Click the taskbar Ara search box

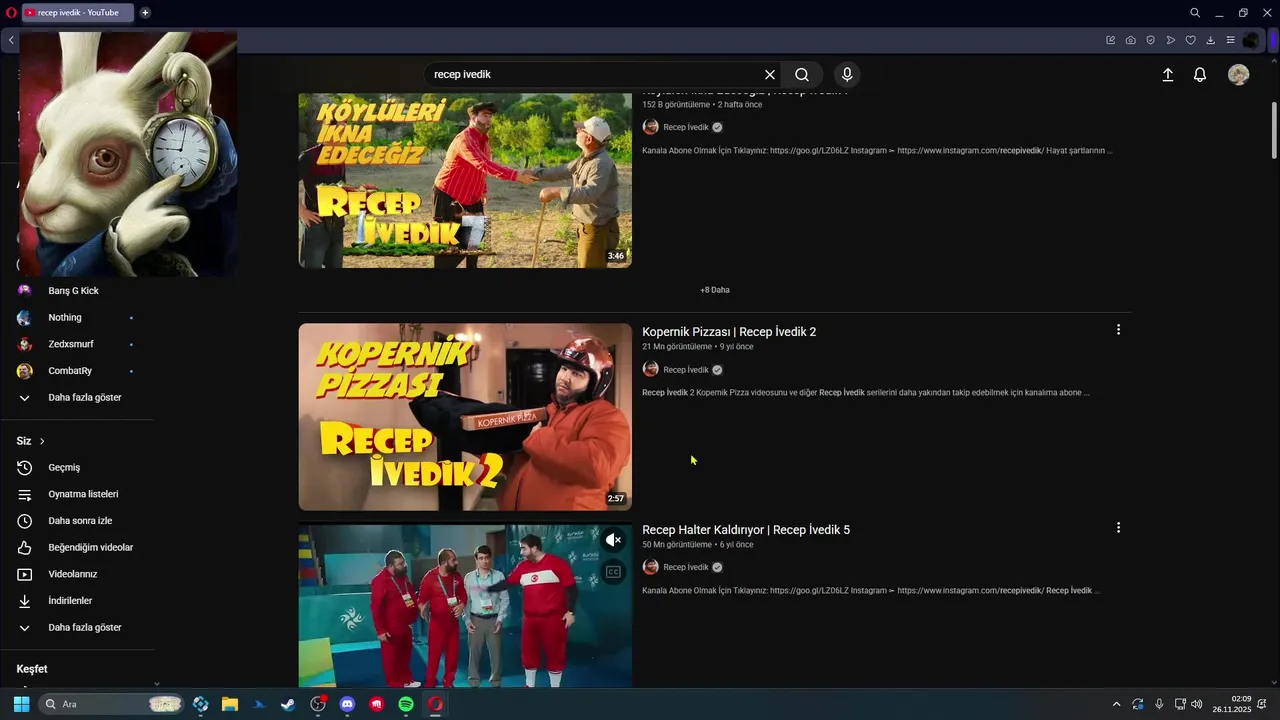[x=111, y=704]
